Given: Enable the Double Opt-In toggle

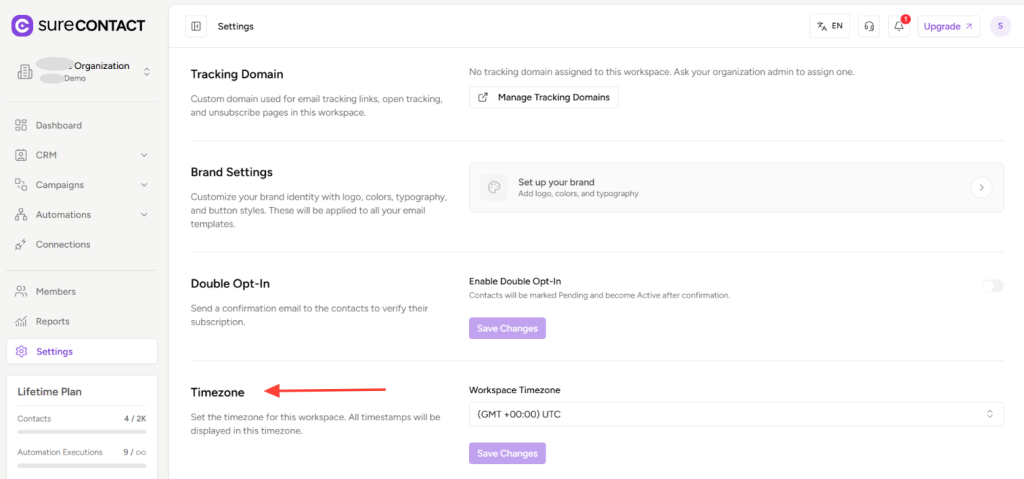Looking at the screenshot, I should [x=992, y=286].
